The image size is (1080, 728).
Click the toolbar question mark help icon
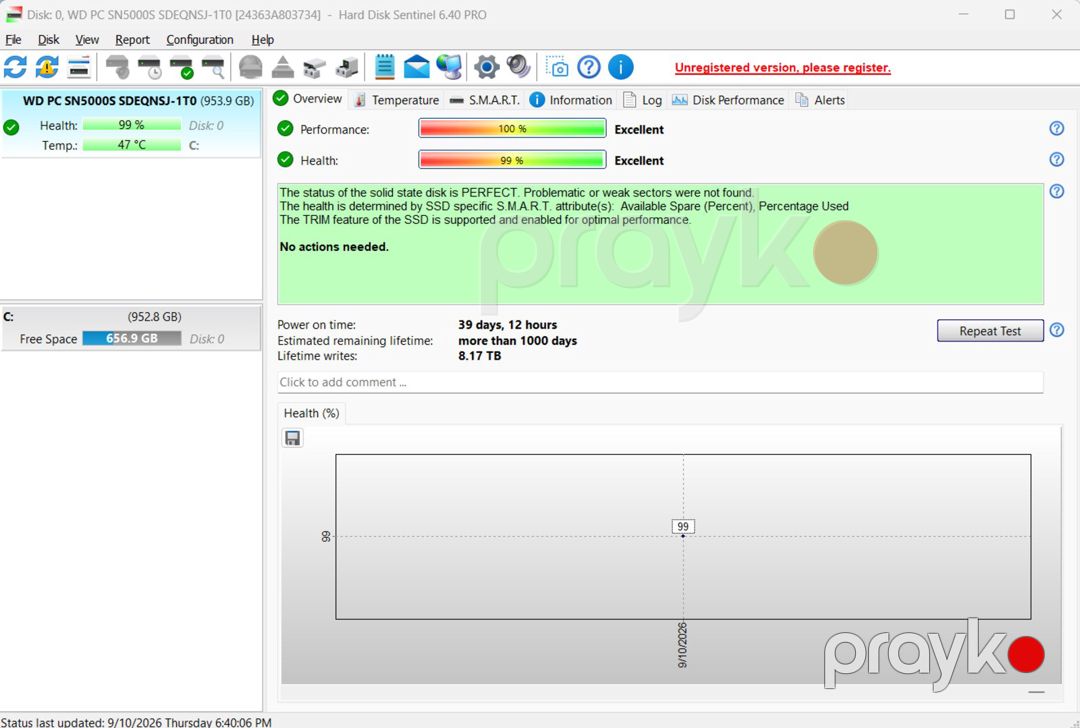(x=589, y=67)
